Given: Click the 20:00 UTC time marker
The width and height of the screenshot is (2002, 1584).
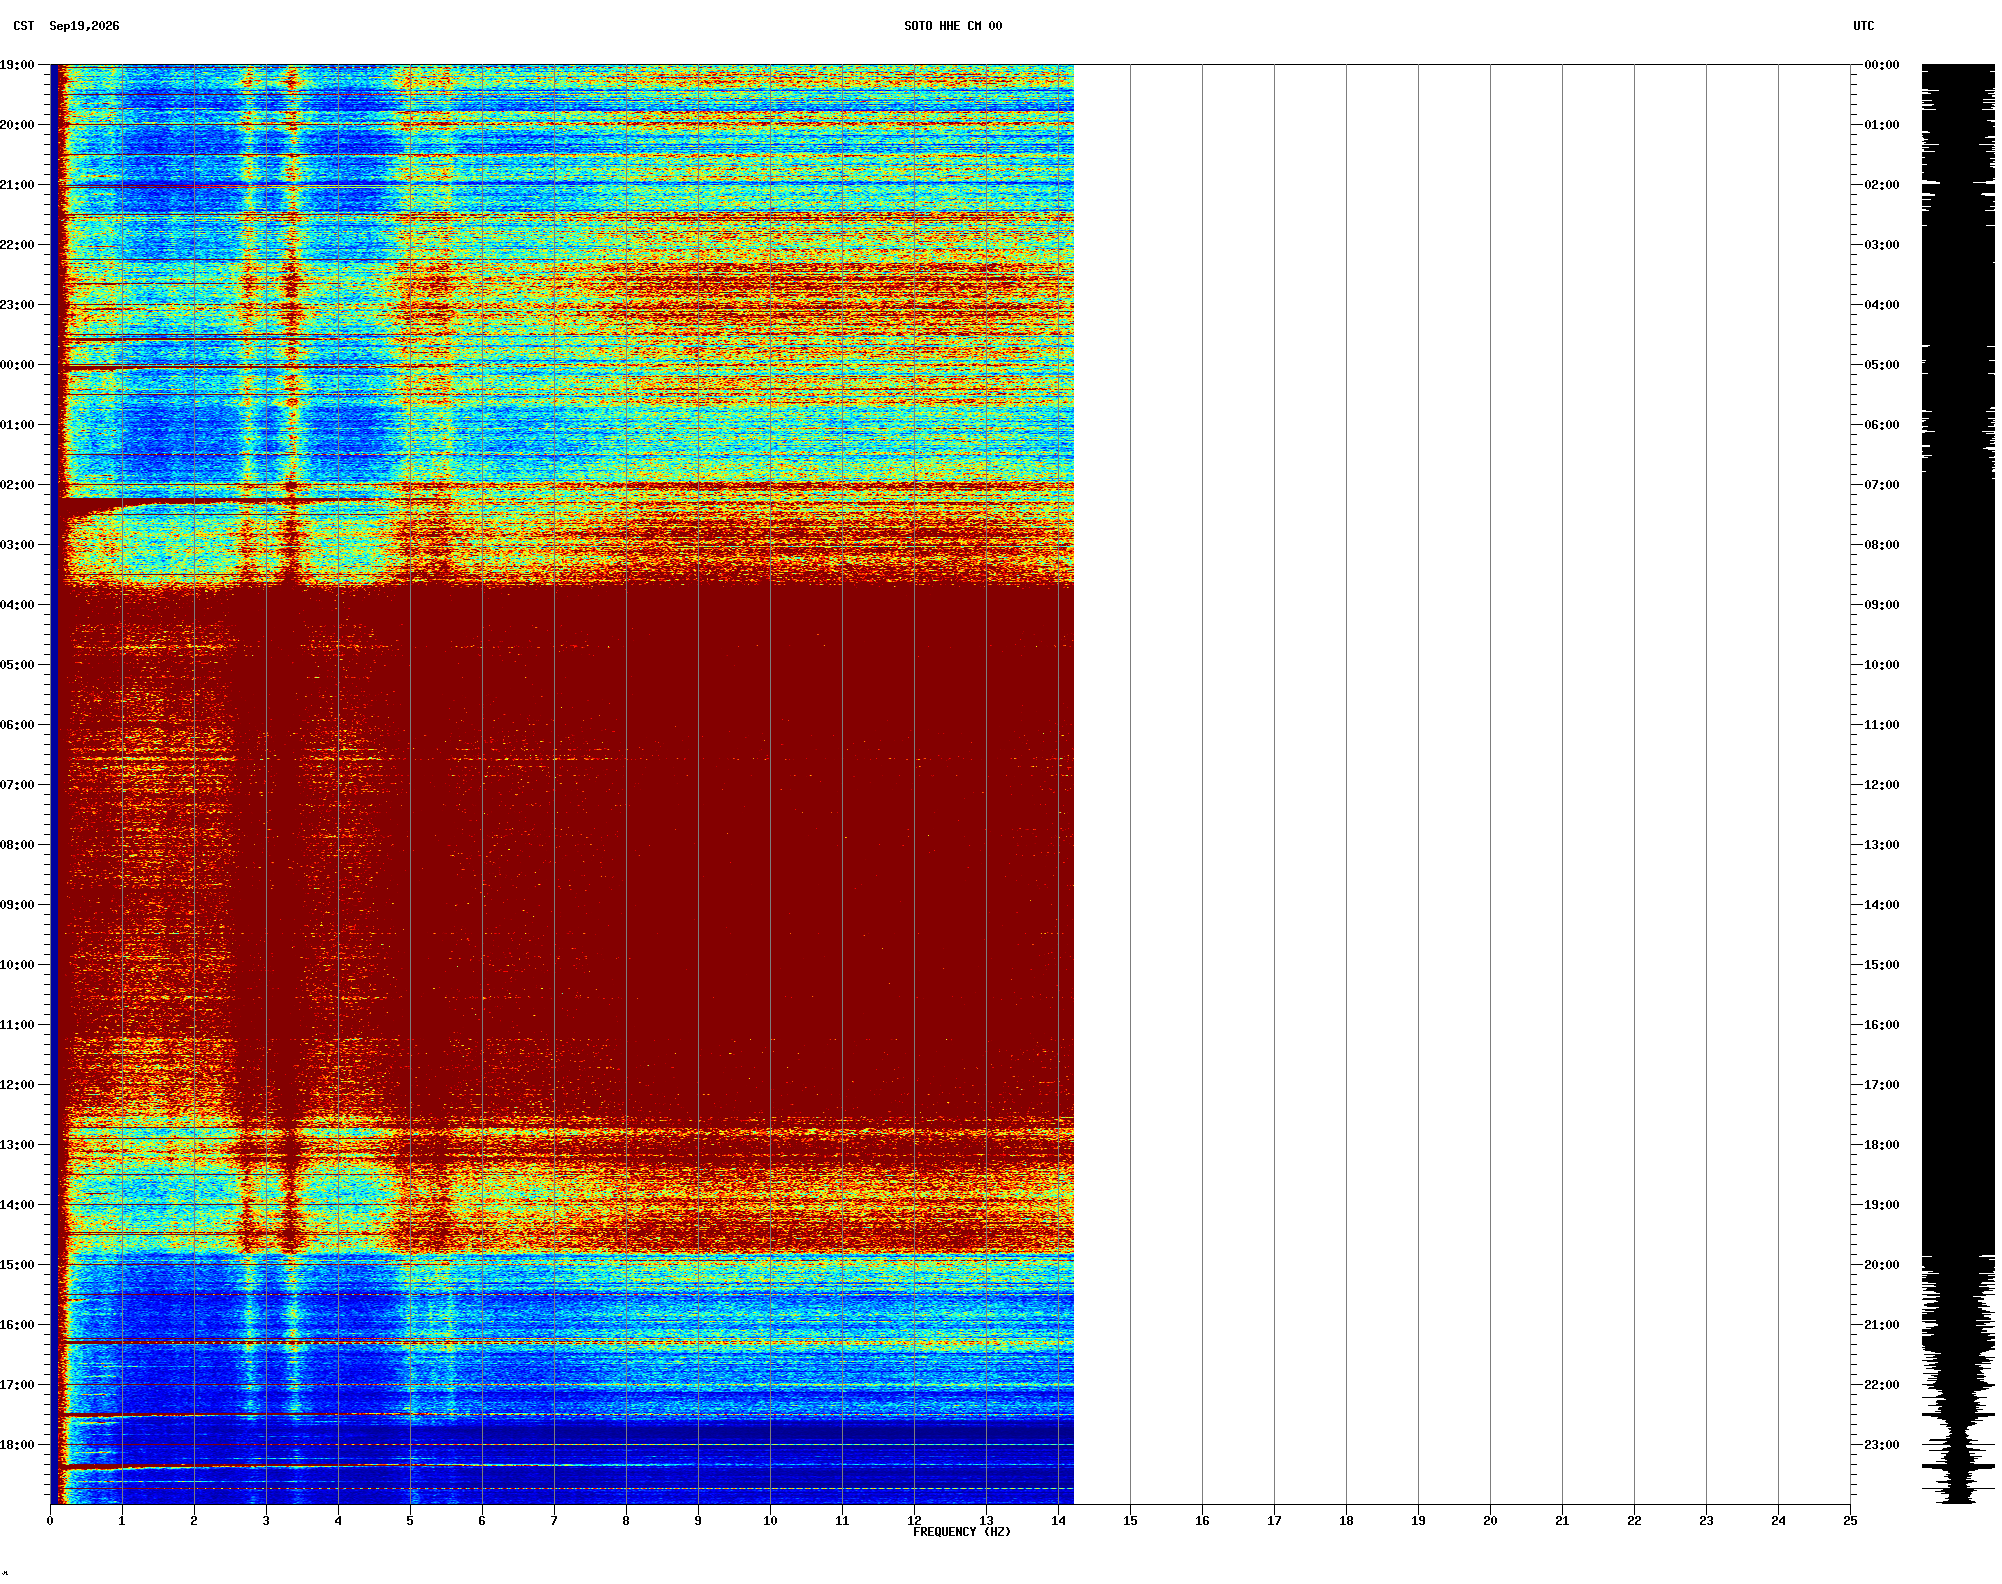Looking at the screenshot, I should [1882, 1265].
